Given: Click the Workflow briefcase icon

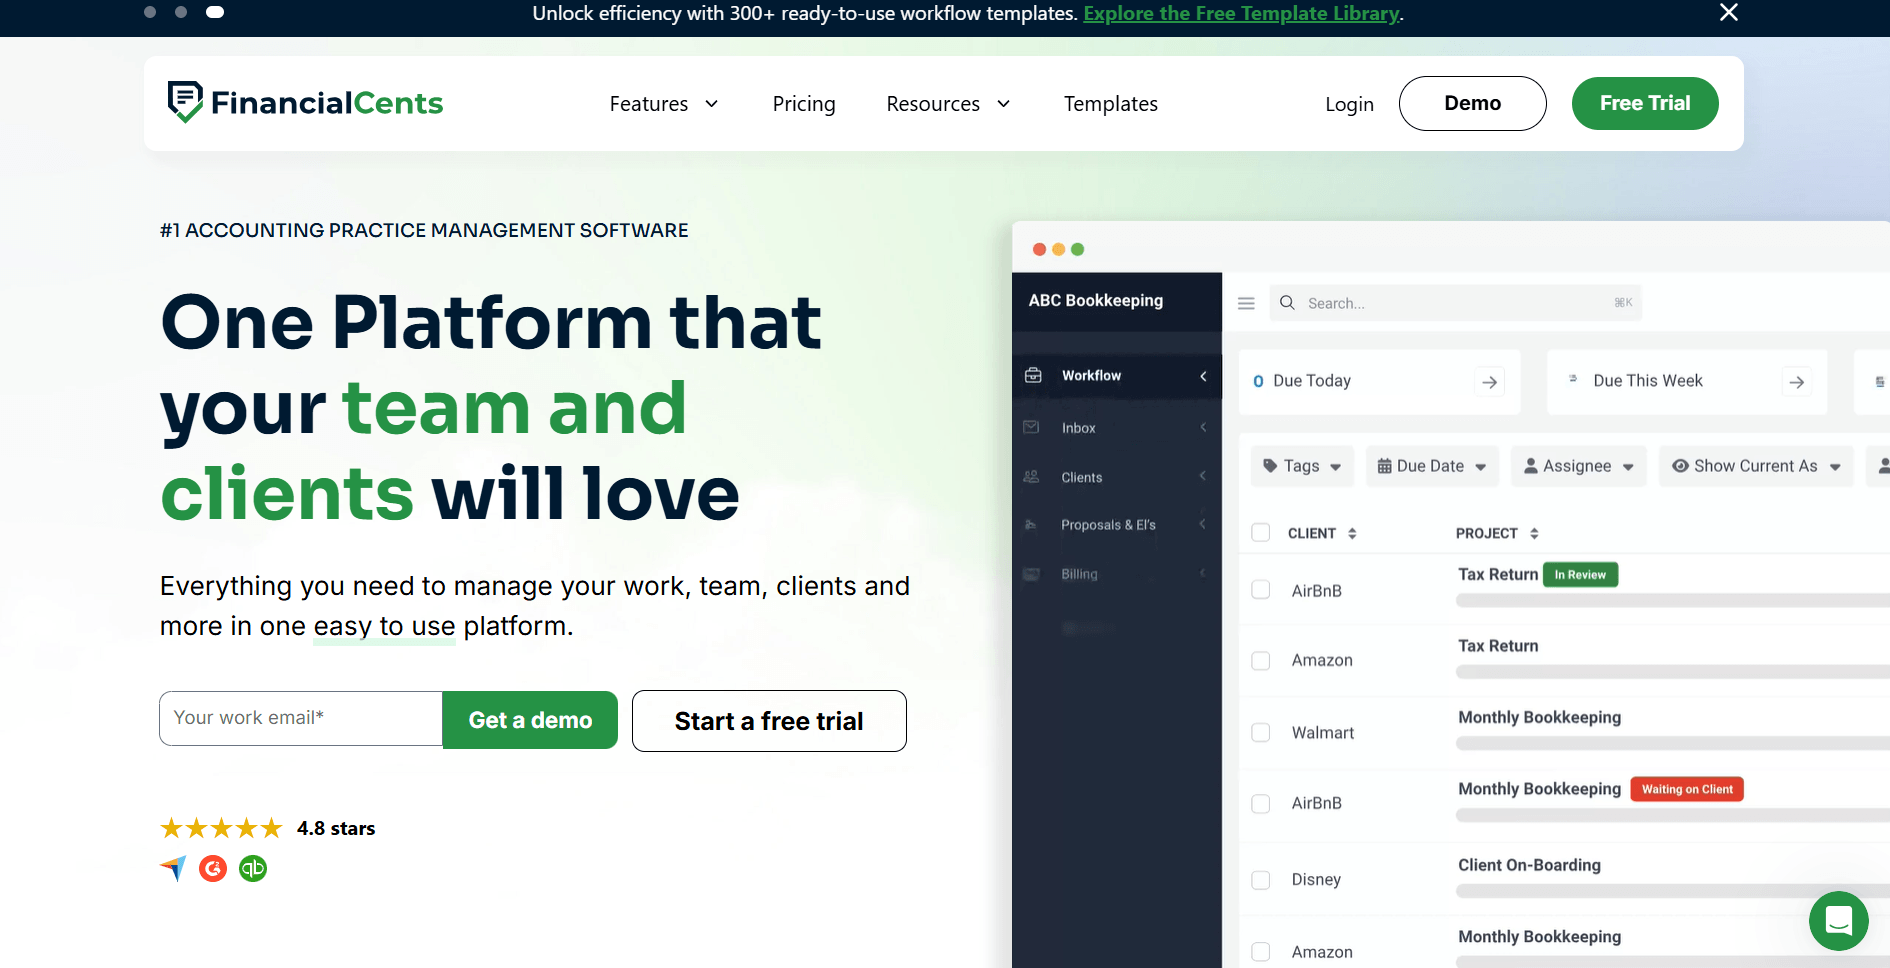Looking at the screenshot, I should [x=1033, y=375].
